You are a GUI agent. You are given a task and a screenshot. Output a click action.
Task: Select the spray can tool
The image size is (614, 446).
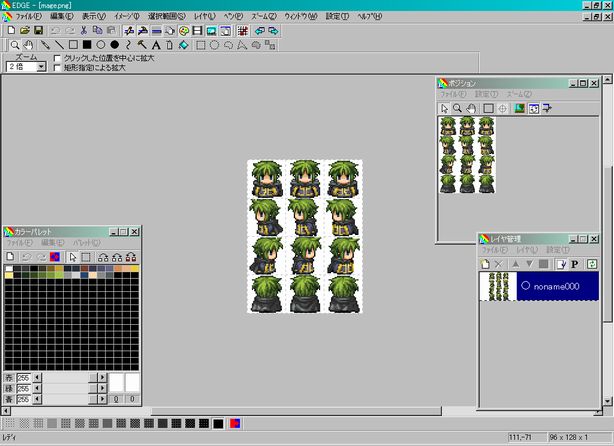point(170,45)
